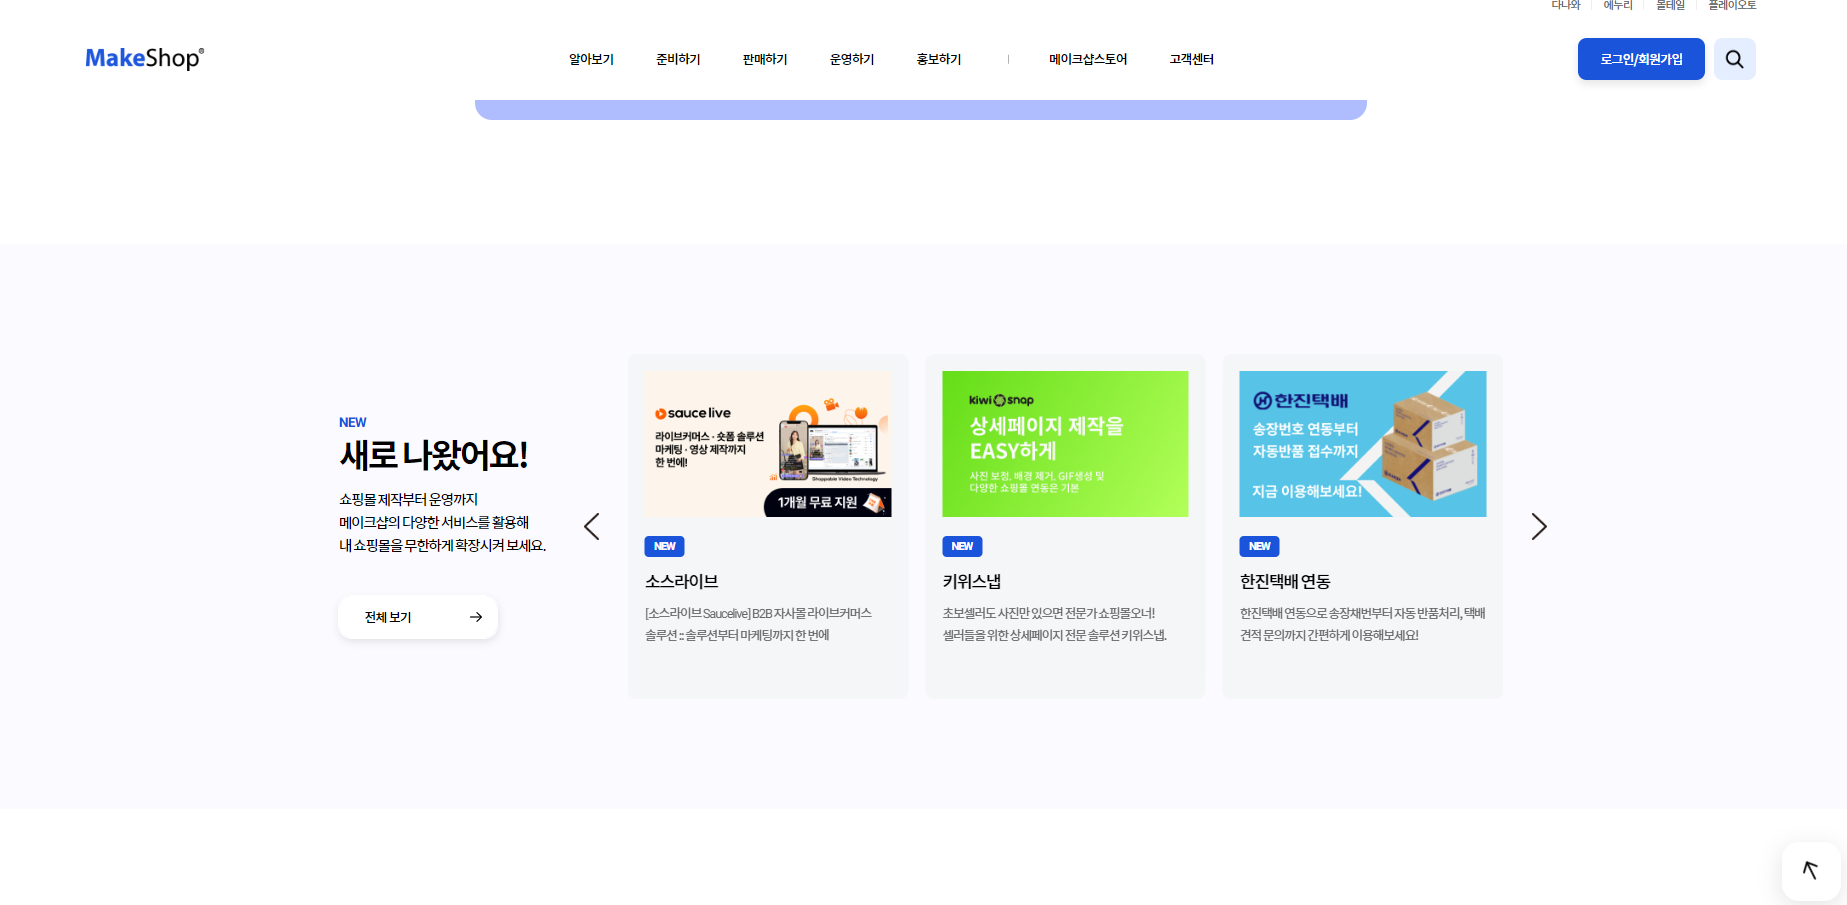Open the 고객센터 menu

point(1191,59)
